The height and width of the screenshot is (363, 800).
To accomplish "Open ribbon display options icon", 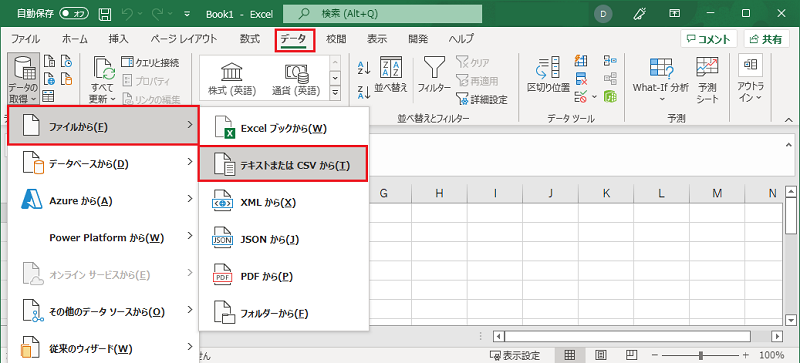I will (674, 14).
